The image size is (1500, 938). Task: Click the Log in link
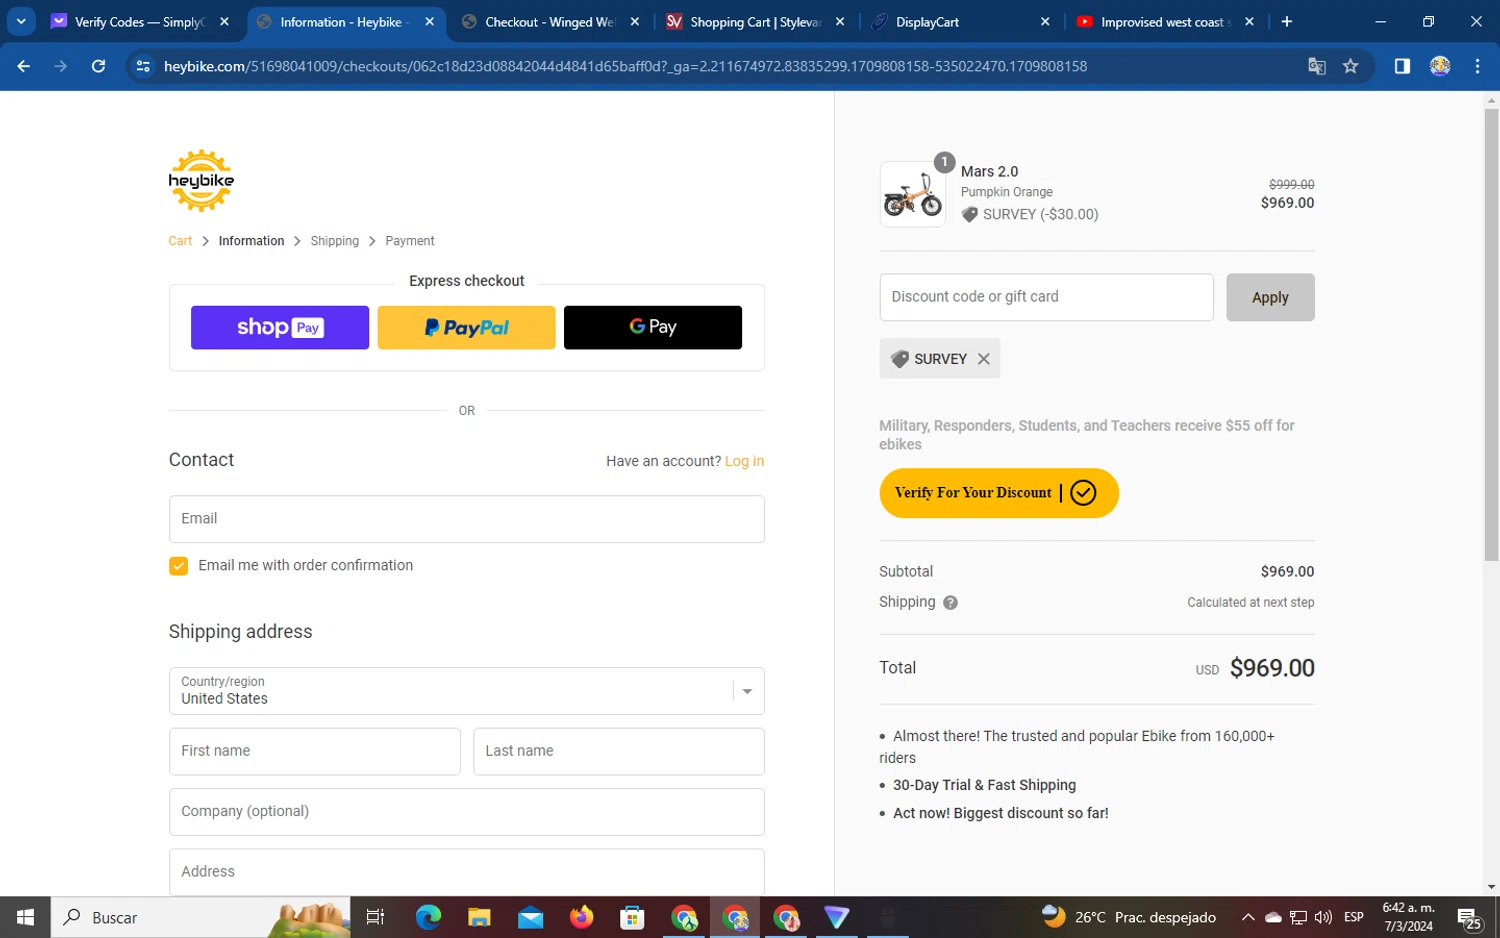tap(744, 461)
